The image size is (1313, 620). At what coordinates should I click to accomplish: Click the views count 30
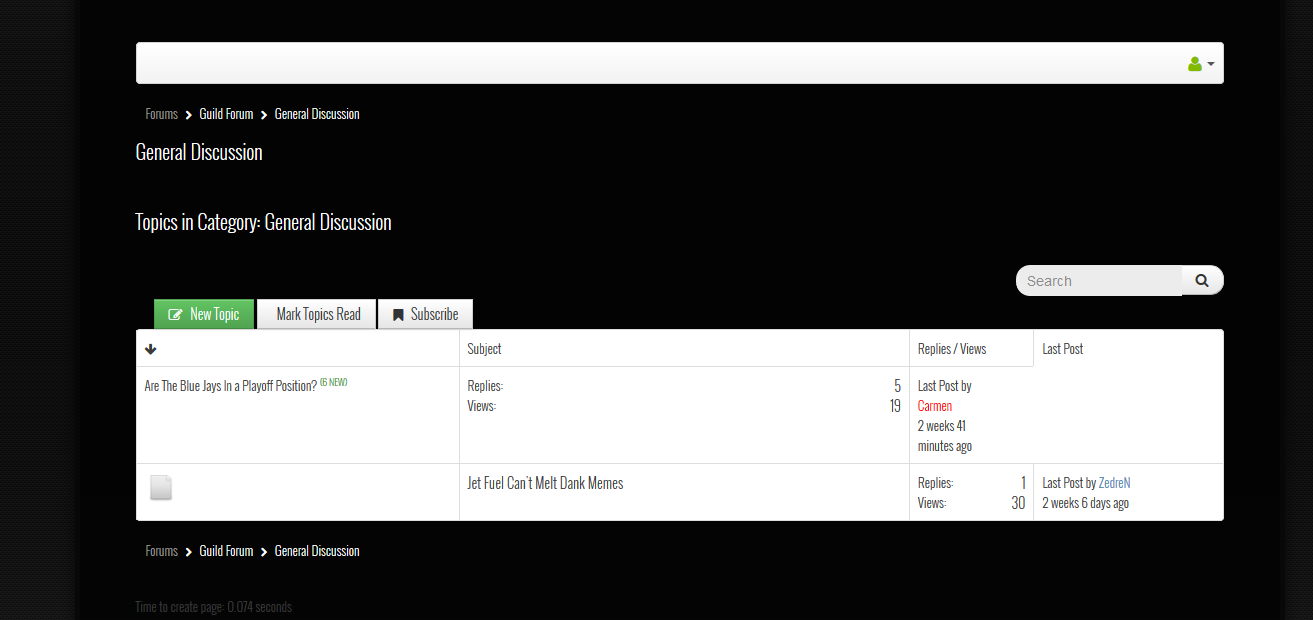pyautogui.click(x=1018, y=503)
